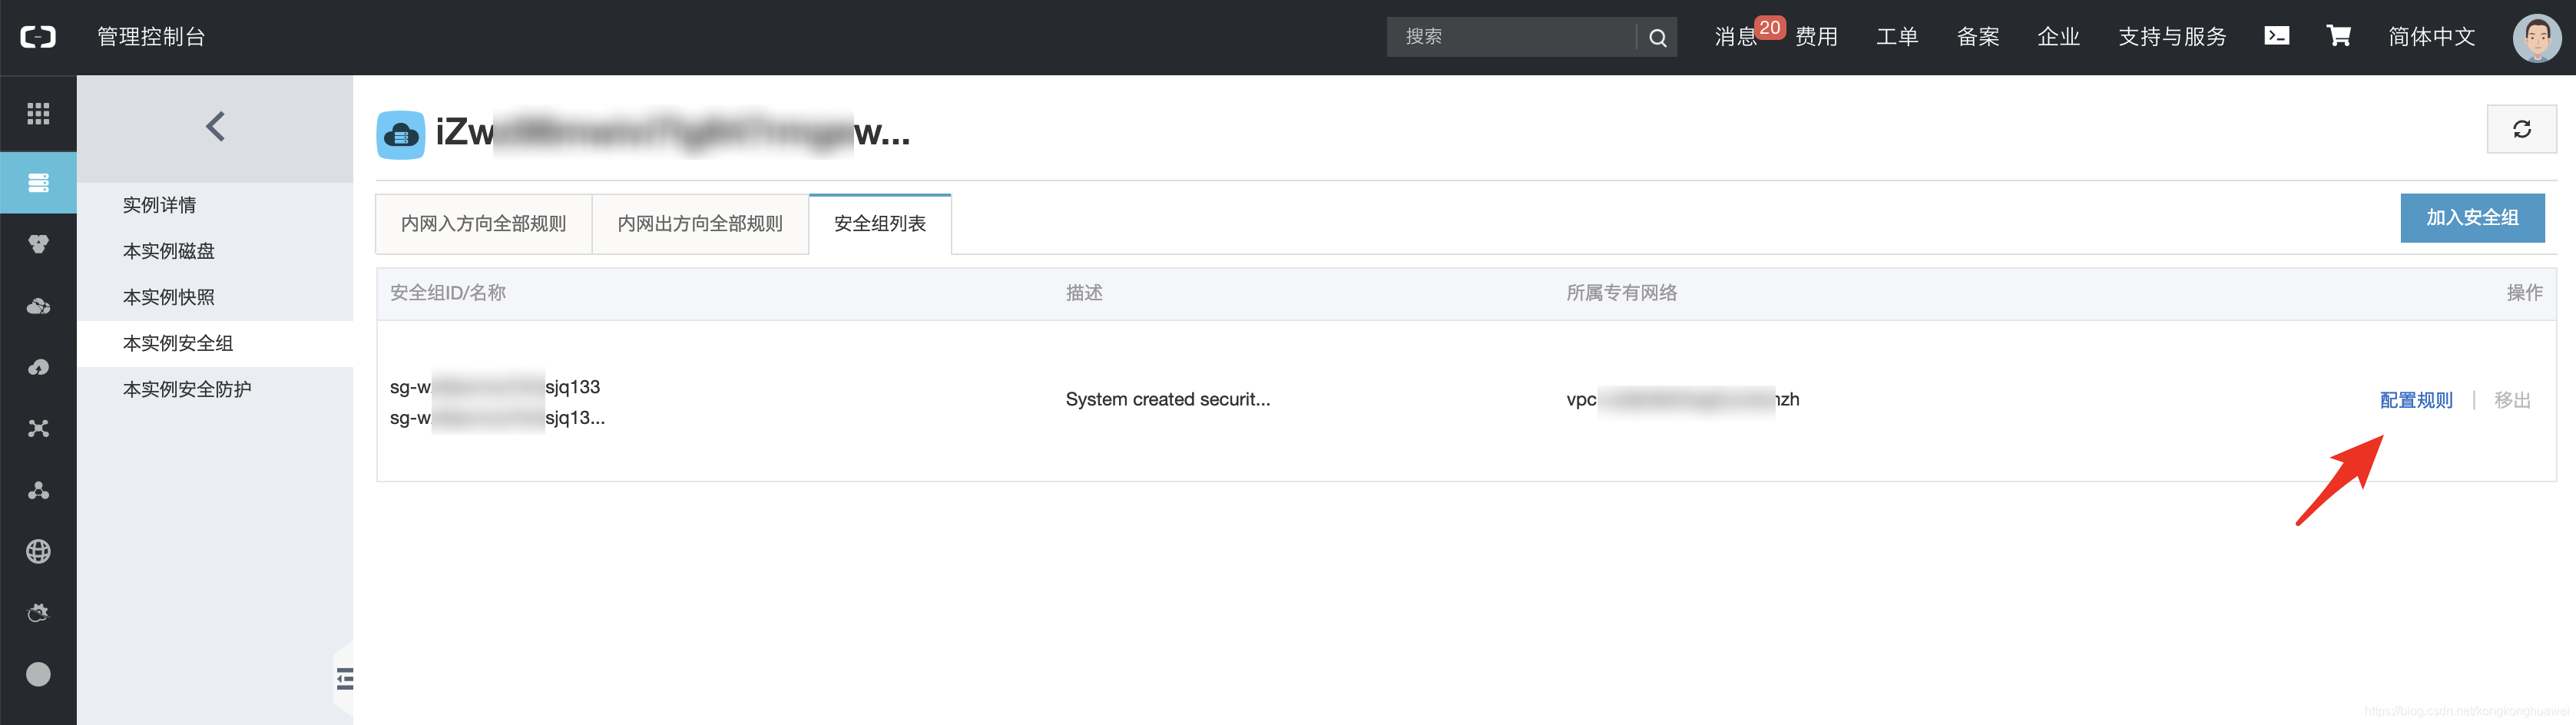Open the 支持与服务 menu
Screen dimensions: 2576x725
click(2172, 37)
